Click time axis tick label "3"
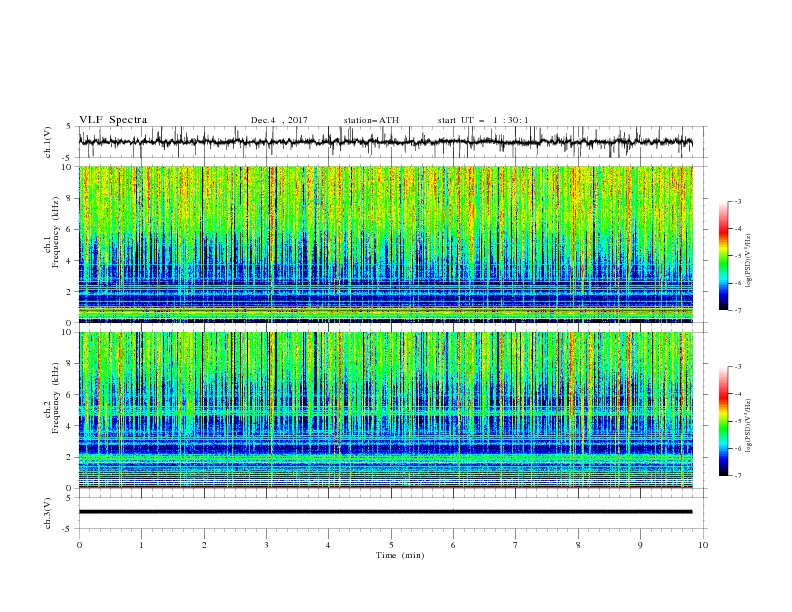Viewport: 792px width, 612px height. coord(266,545)
